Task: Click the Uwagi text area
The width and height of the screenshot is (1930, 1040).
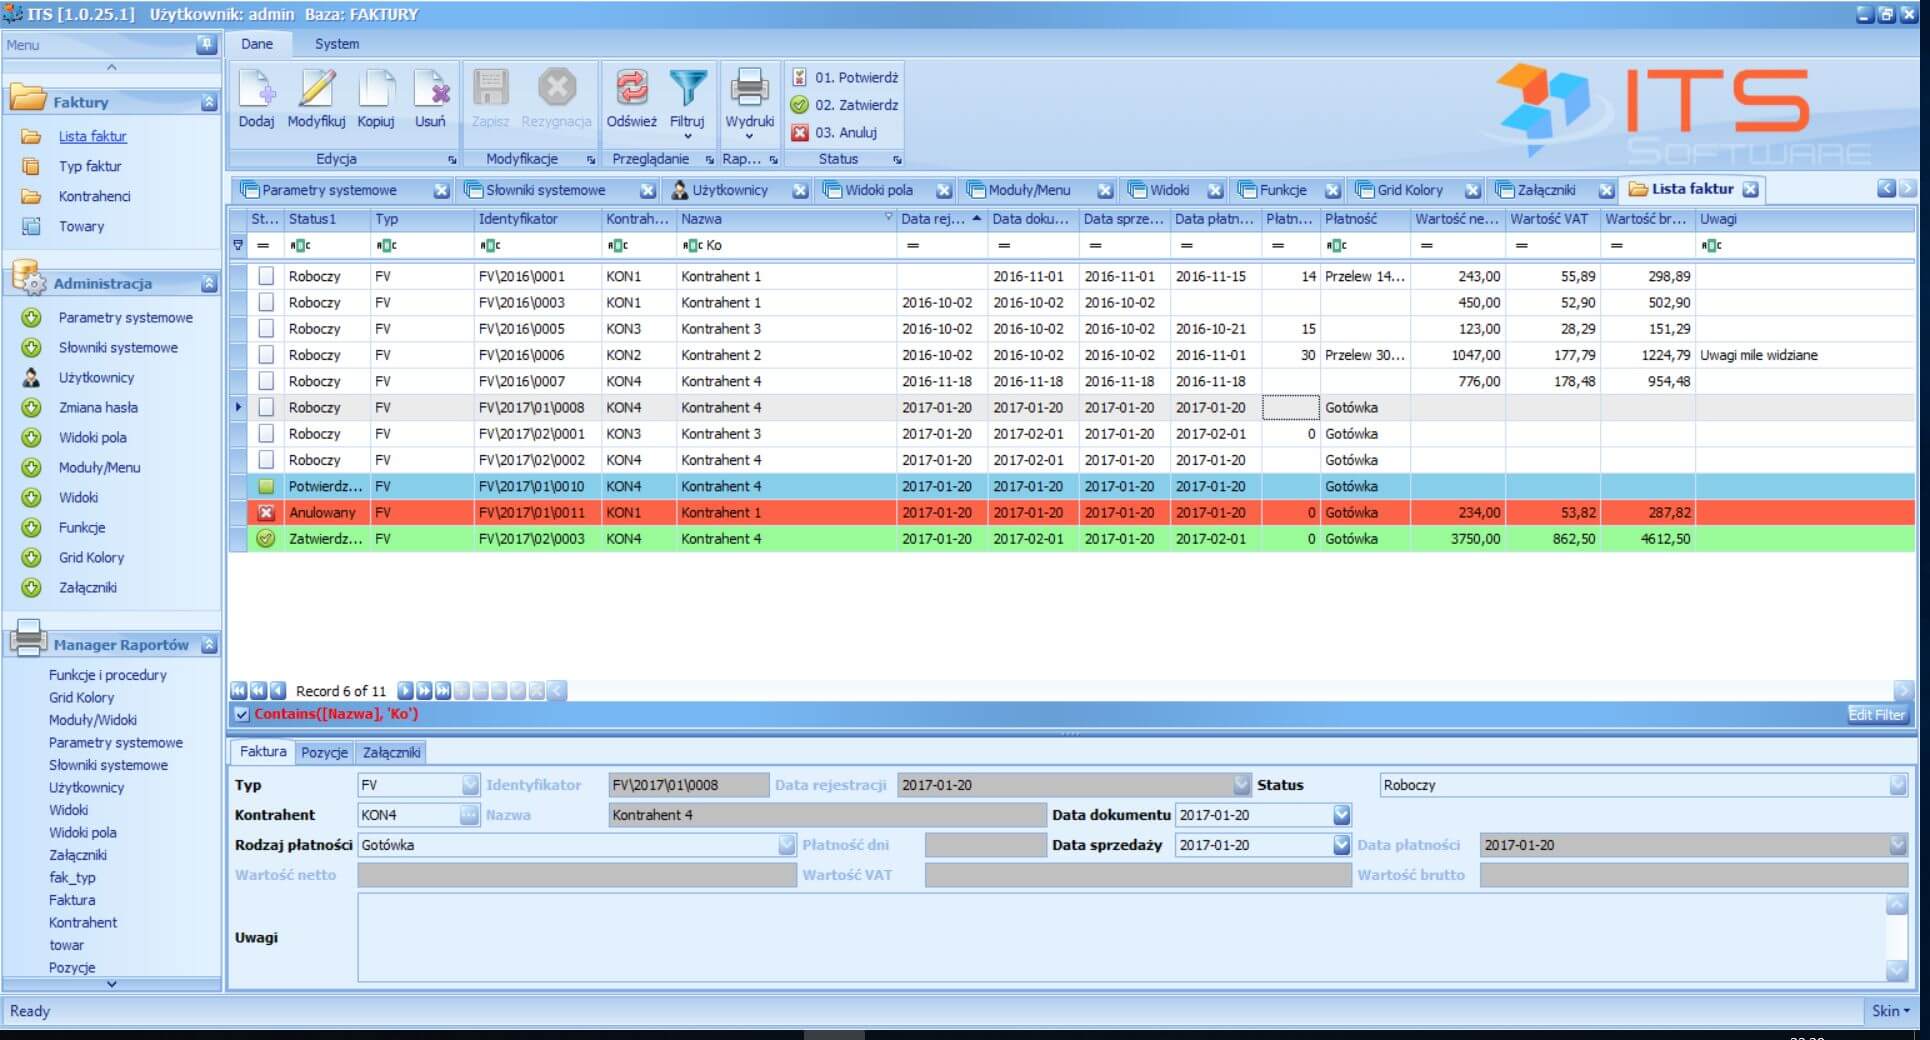Action: click(1120, 937)
